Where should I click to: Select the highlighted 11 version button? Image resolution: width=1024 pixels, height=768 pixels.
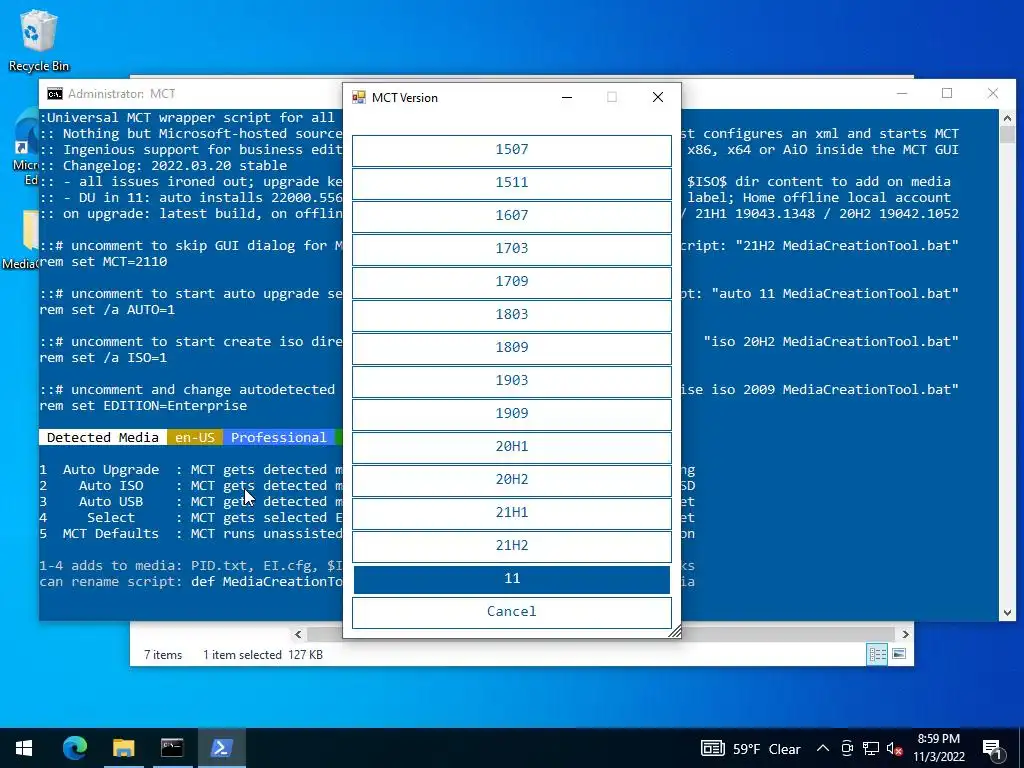click(x=511, y=579)
